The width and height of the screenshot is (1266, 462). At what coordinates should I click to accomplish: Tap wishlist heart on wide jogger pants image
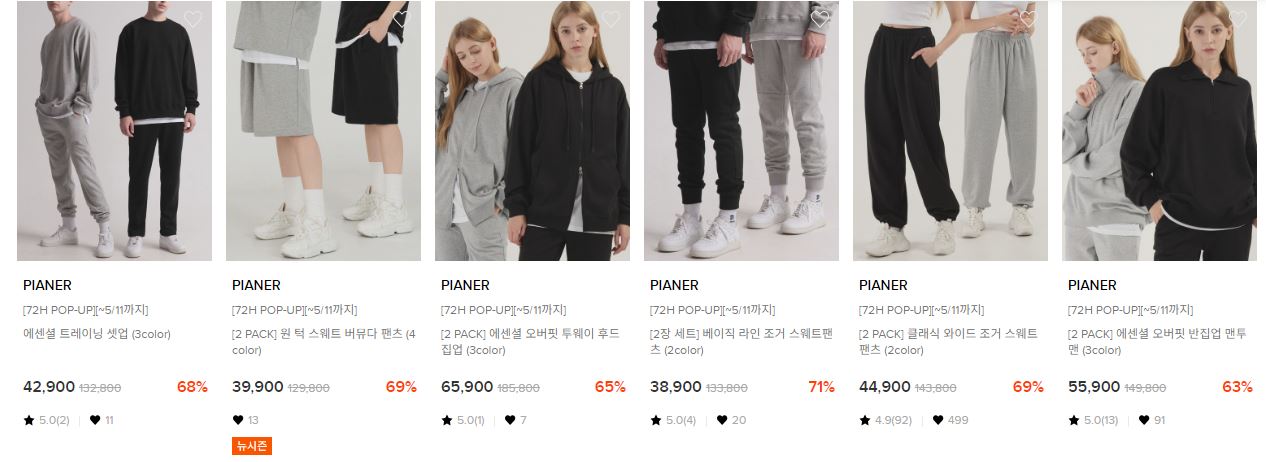tap(1029, 19)
